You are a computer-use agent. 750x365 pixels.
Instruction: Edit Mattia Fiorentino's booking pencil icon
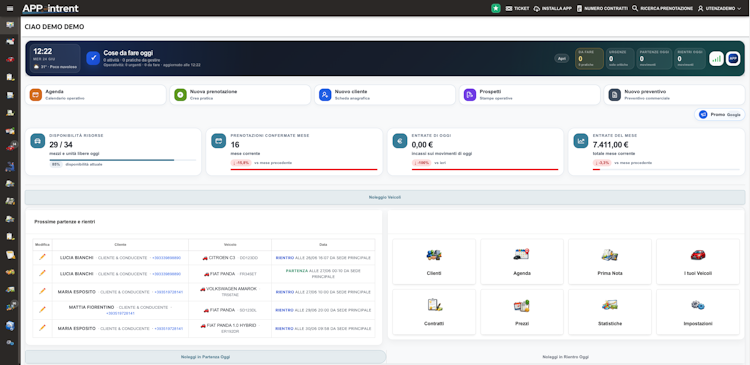tap(42, 310)
